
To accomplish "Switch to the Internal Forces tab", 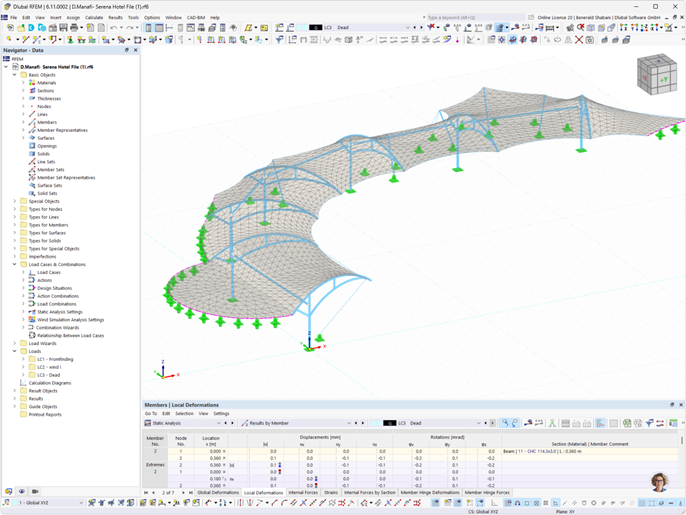I will click(x=303, y=493).
